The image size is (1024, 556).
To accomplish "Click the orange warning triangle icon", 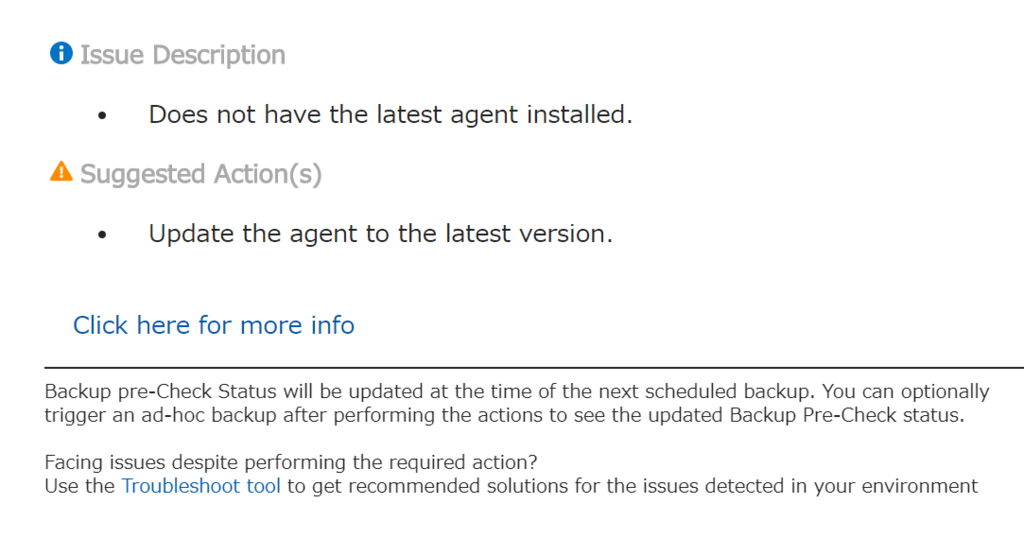I will pyautogui.click(x=61, y=172).
